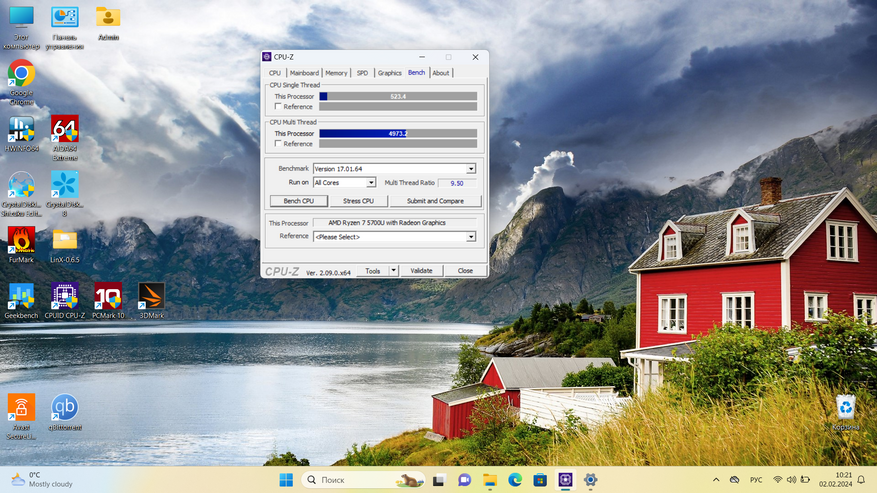Screen dimensions: 877x493
Task: Open the Run on All Cores dropdown
Action: (x=370, y=183)
